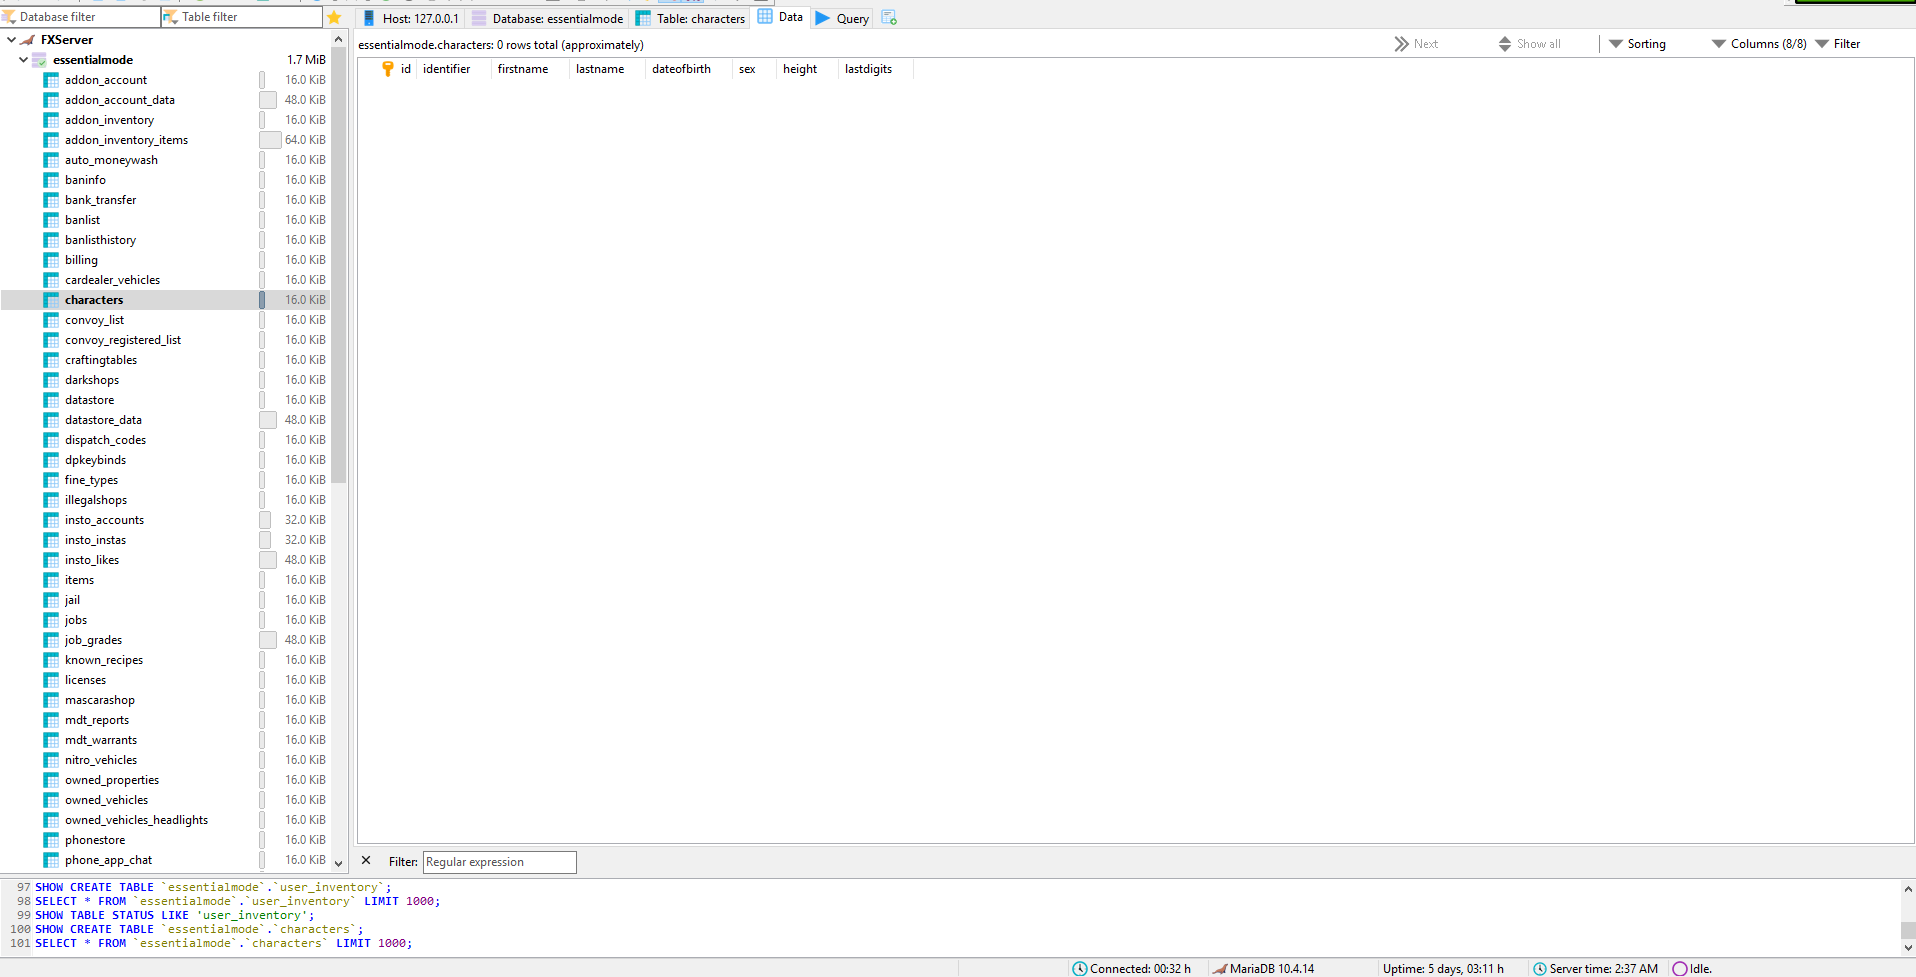The height and width of the screenshot is (977, 1916).
Task: Click the clear filter X icon near the Filter box
Action: (x=366, y=861)
